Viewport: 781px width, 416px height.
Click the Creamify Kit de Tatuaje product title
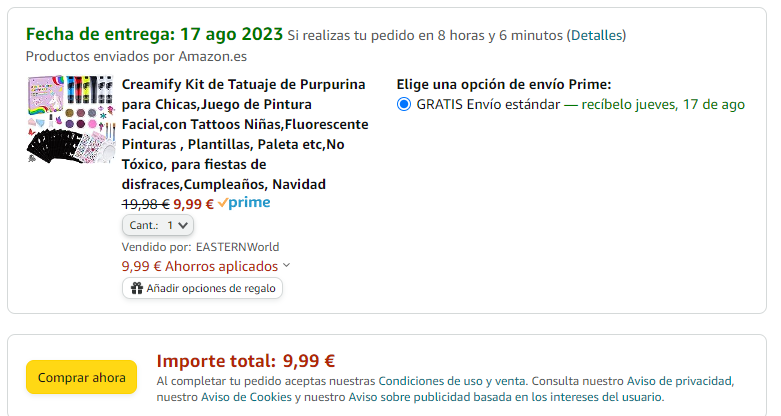click(245, 134)
